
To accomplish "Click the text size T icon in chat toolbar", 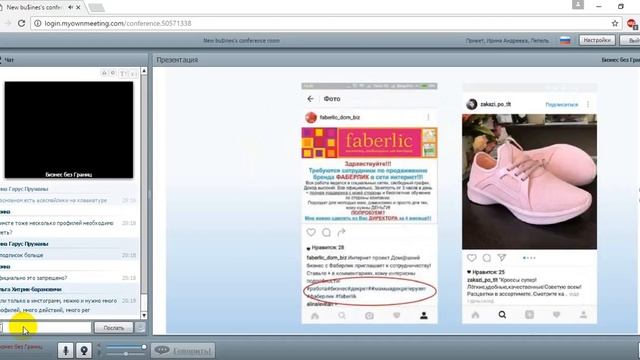I will 123,73.
